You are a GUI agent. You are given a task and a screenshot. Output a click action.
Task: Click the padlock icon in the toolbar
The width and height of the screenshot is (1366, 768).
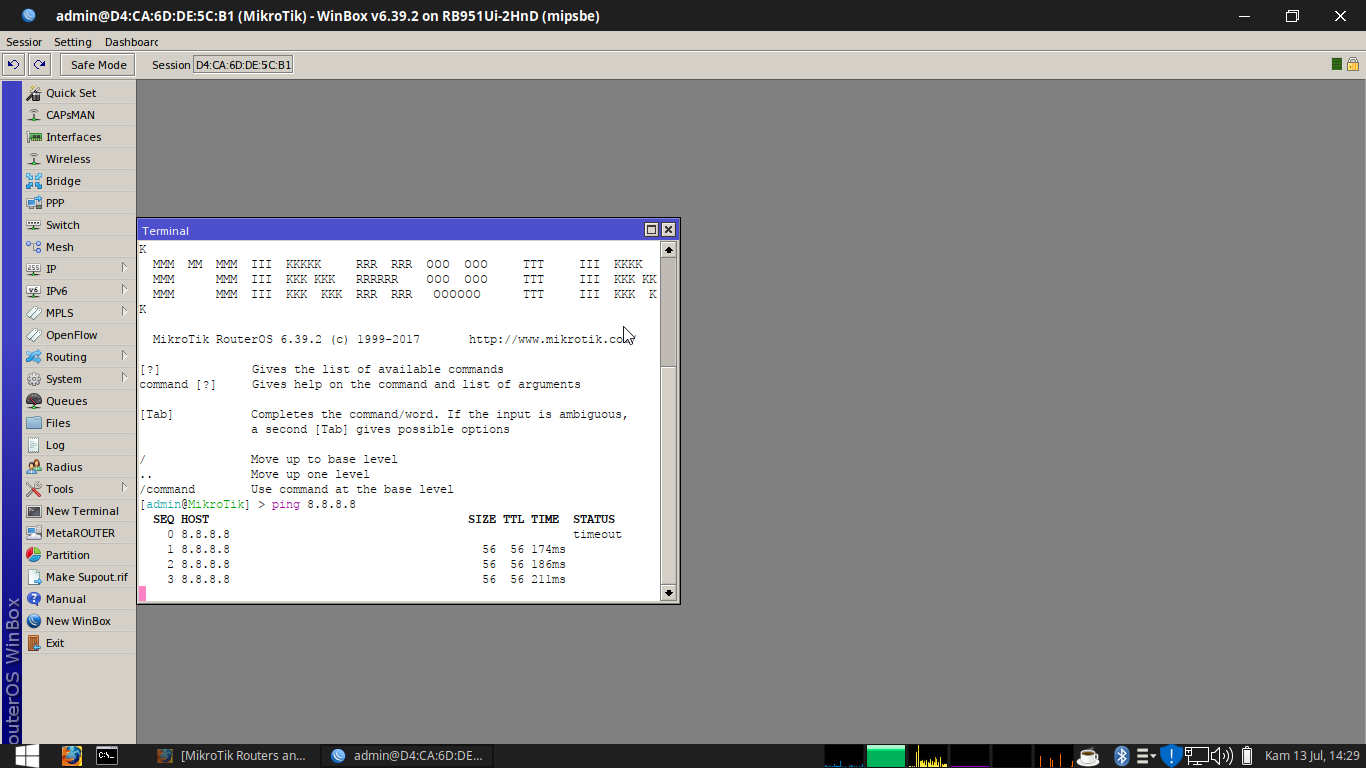click(x=1353, y=64)
